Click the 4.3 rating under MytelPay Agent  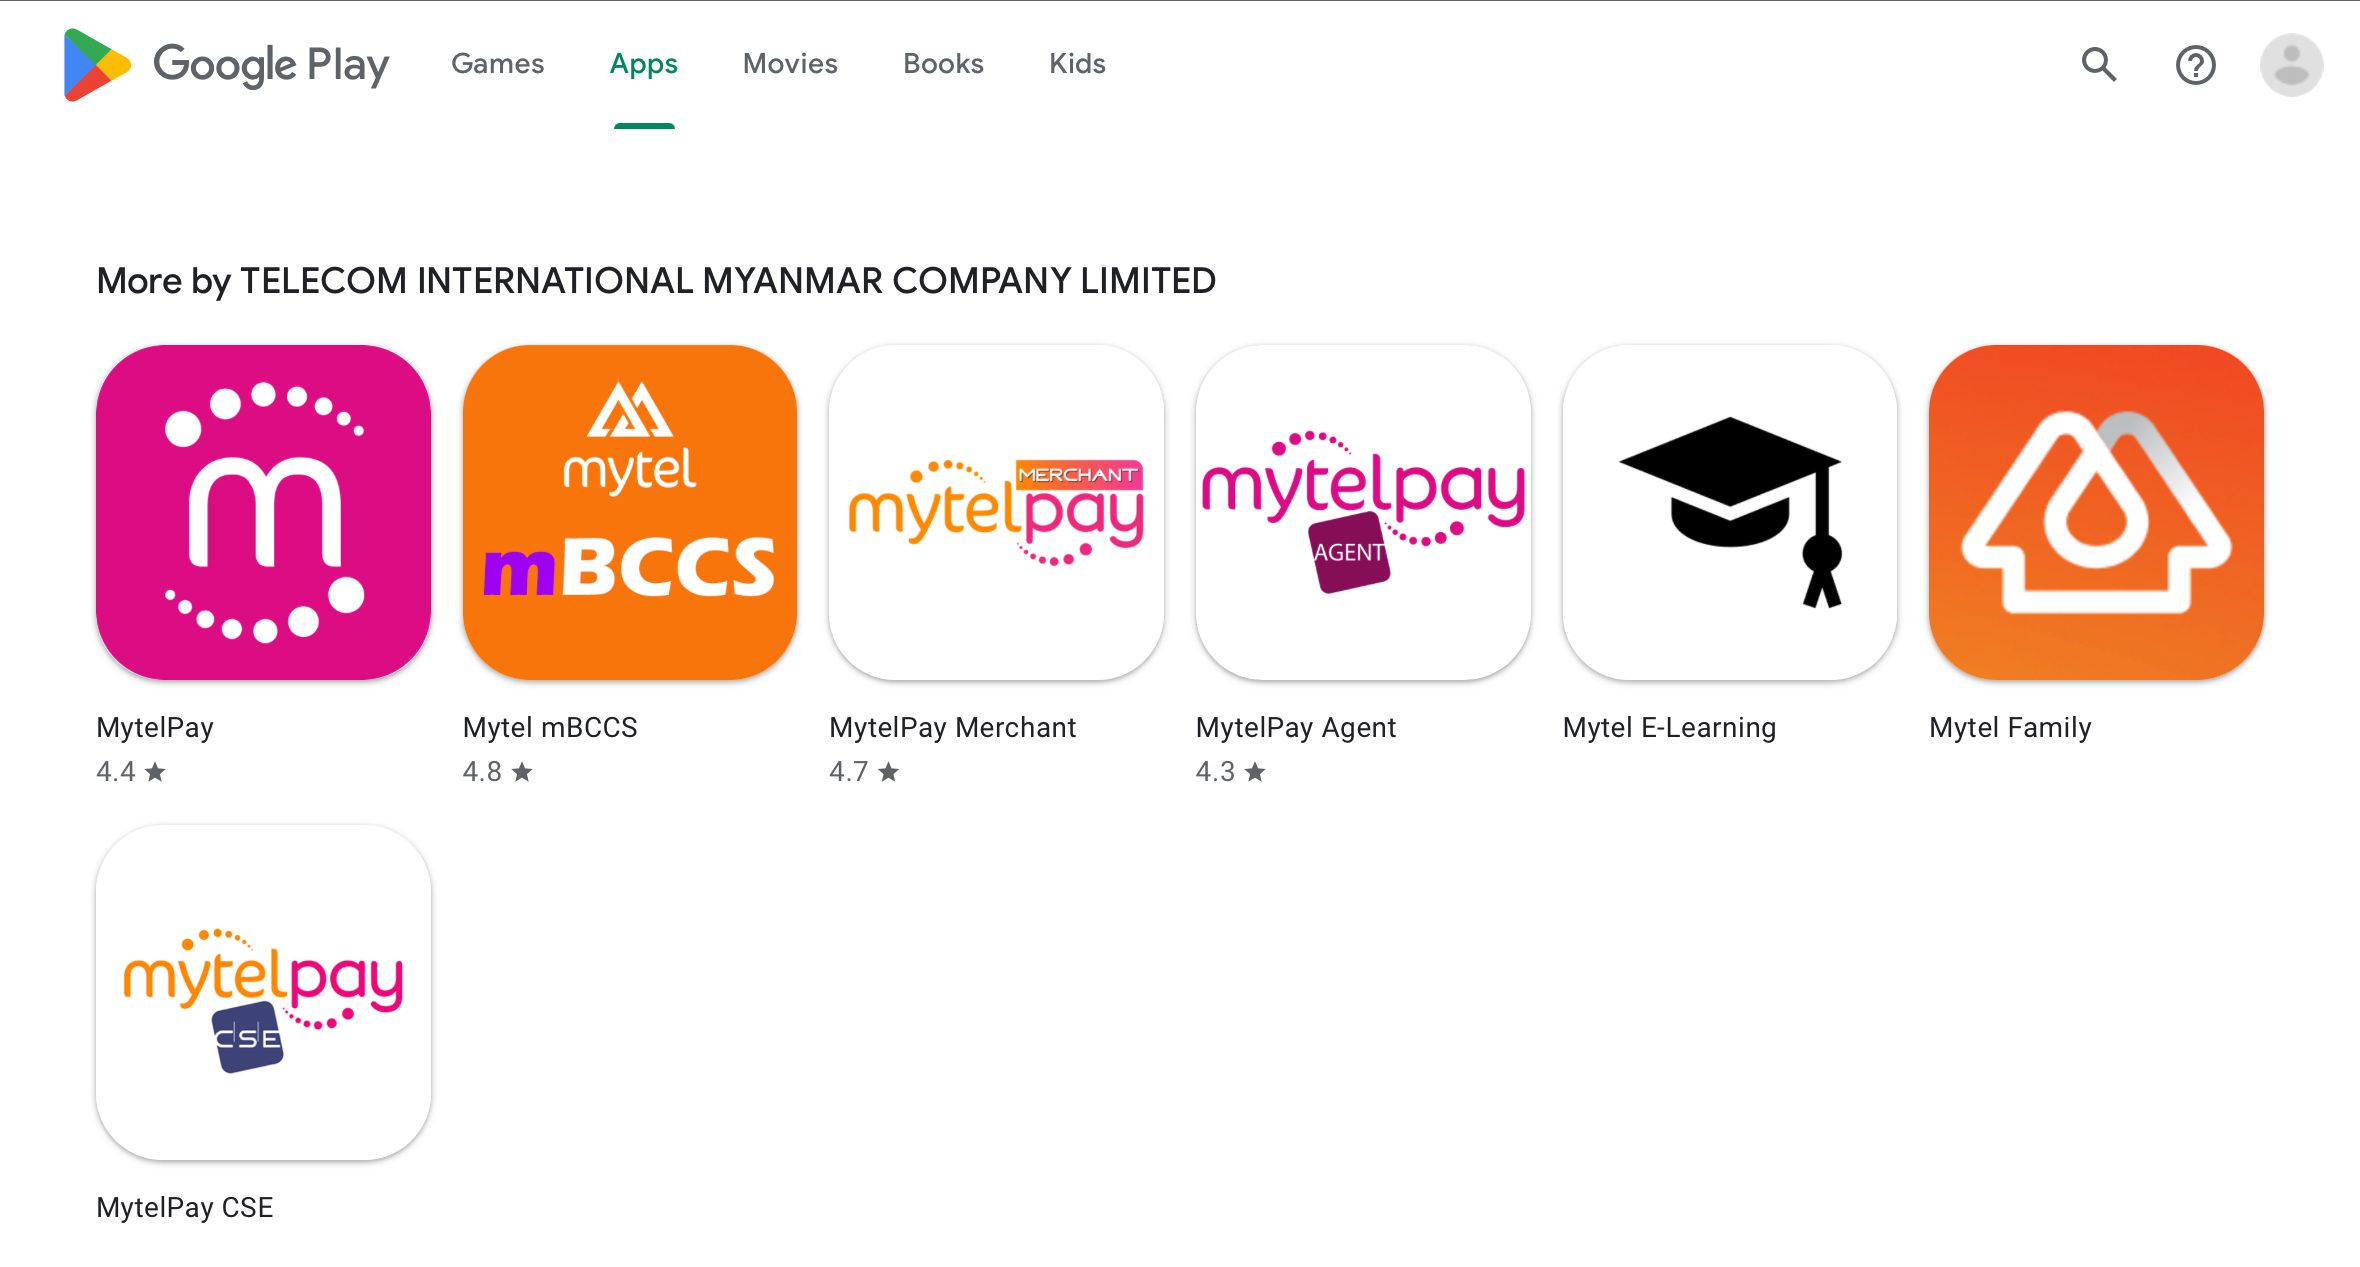1231,772
